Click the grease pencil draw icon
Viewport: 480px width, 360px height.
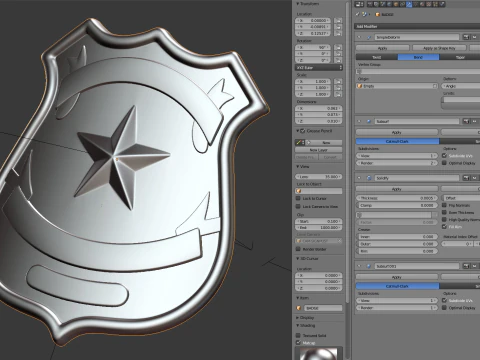pyautogui.click(x=299, y=142)
